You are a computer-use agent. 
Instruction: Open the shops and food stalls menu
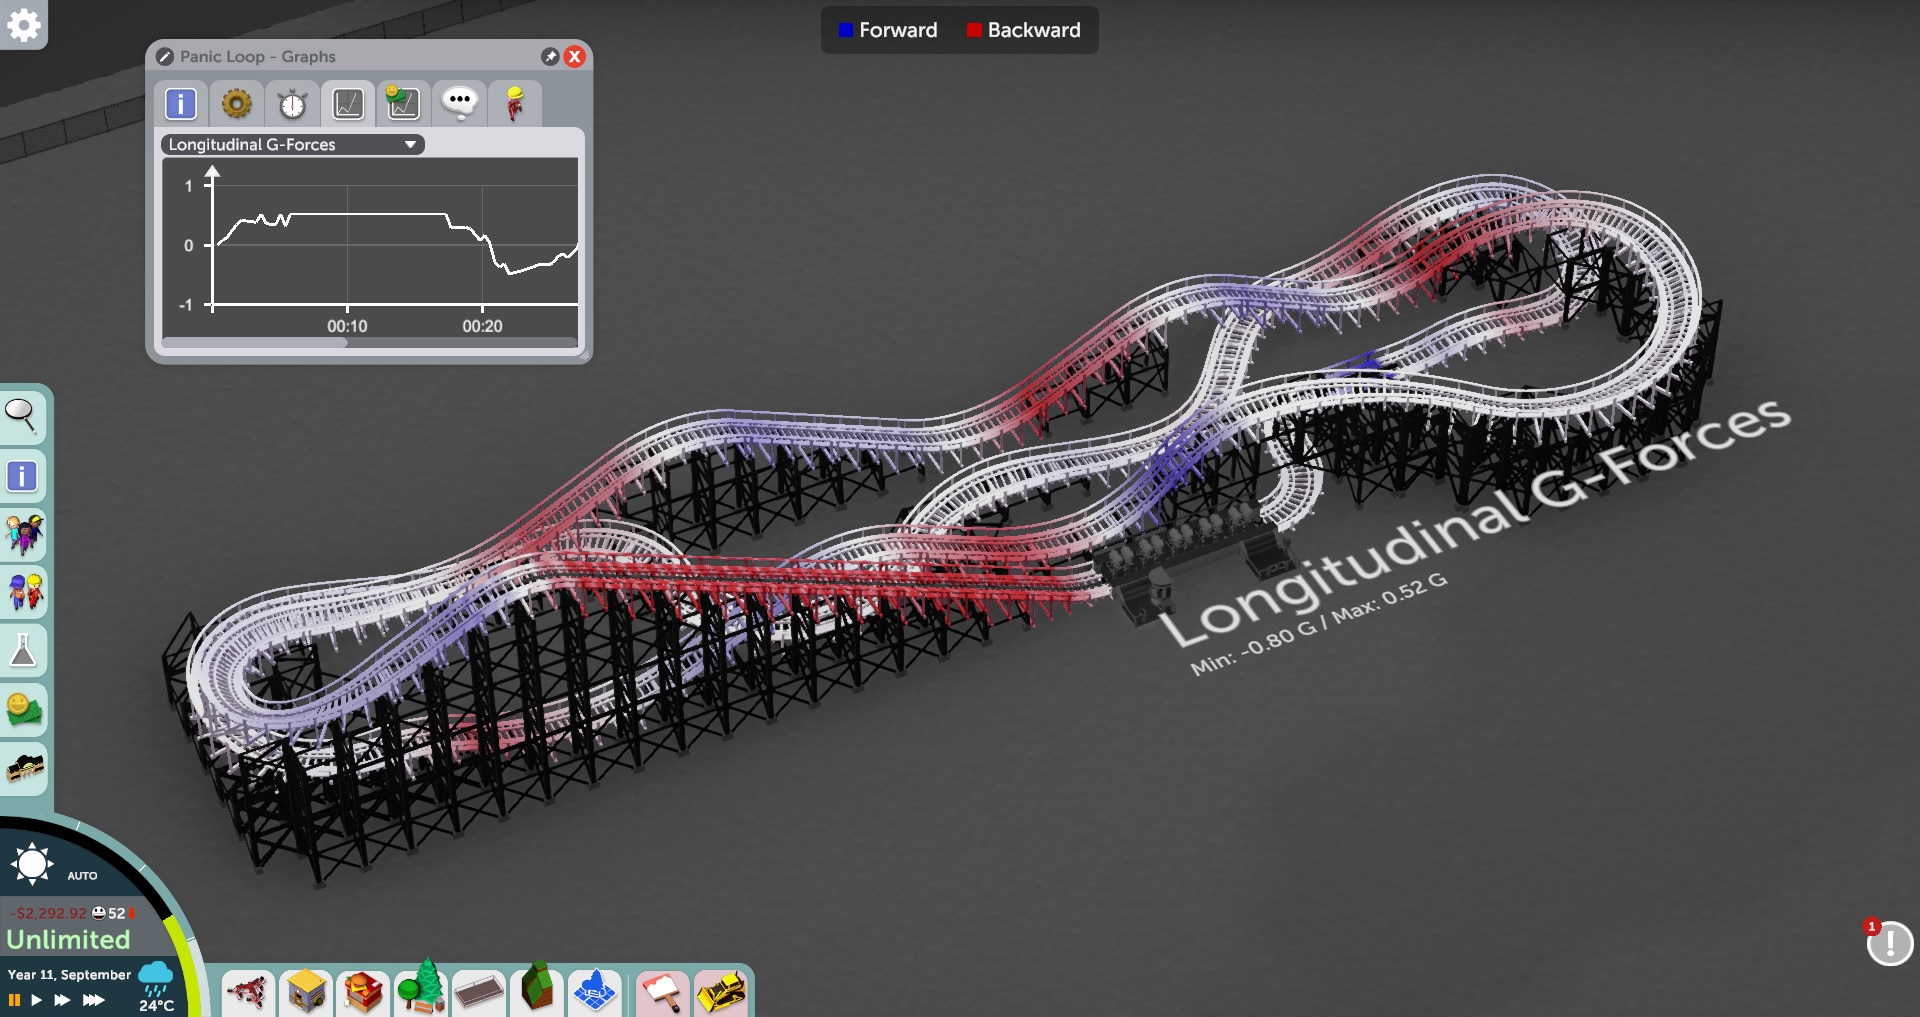pyautogui.click(x=362, y=993)
